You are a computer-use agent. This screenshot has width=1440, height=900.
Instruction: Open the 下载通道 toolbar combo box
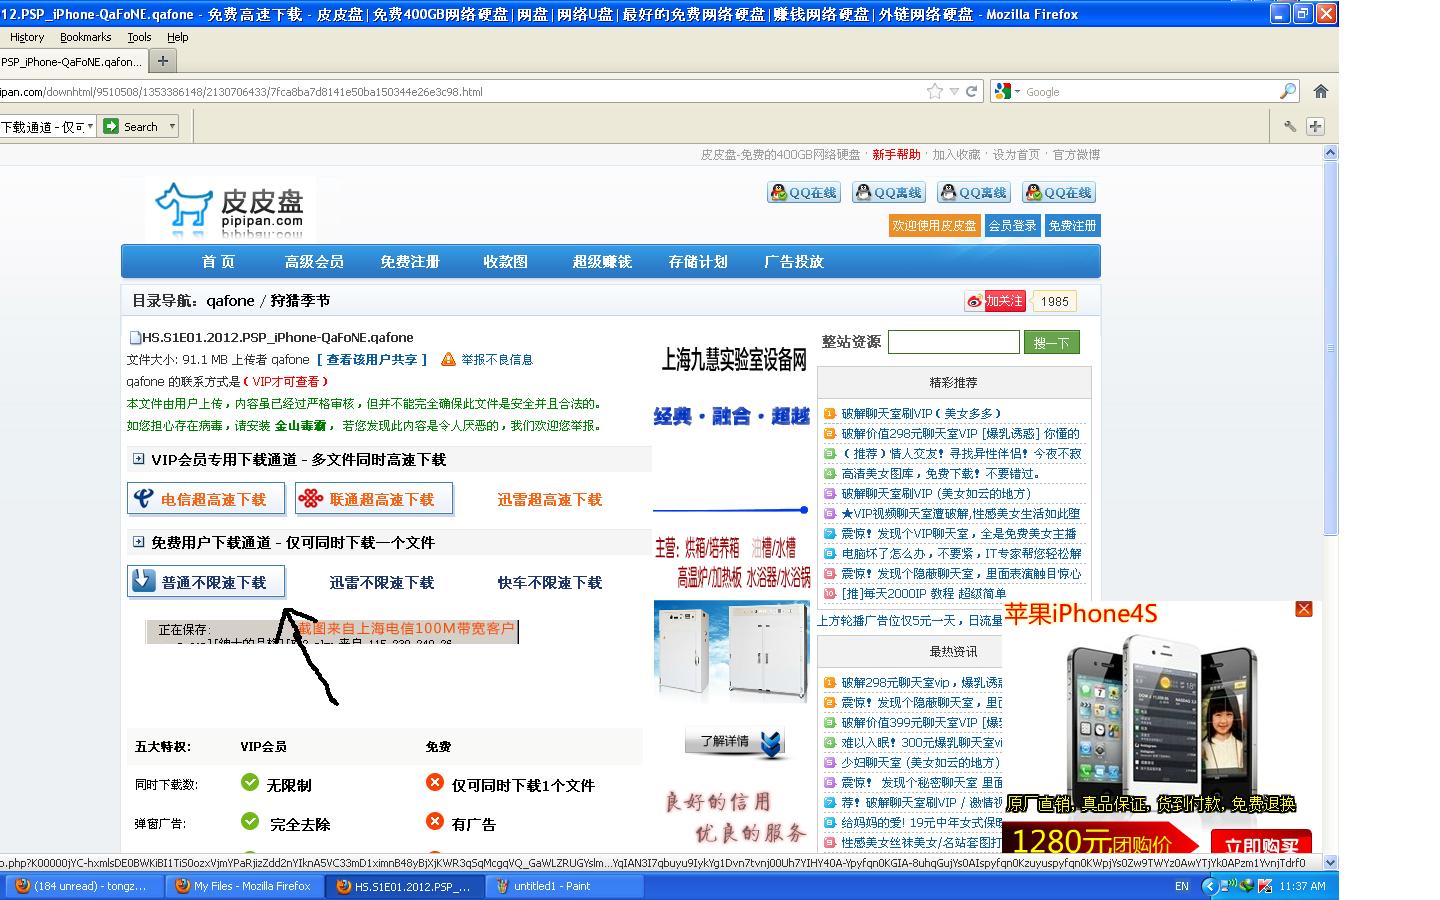coord(48,126)
